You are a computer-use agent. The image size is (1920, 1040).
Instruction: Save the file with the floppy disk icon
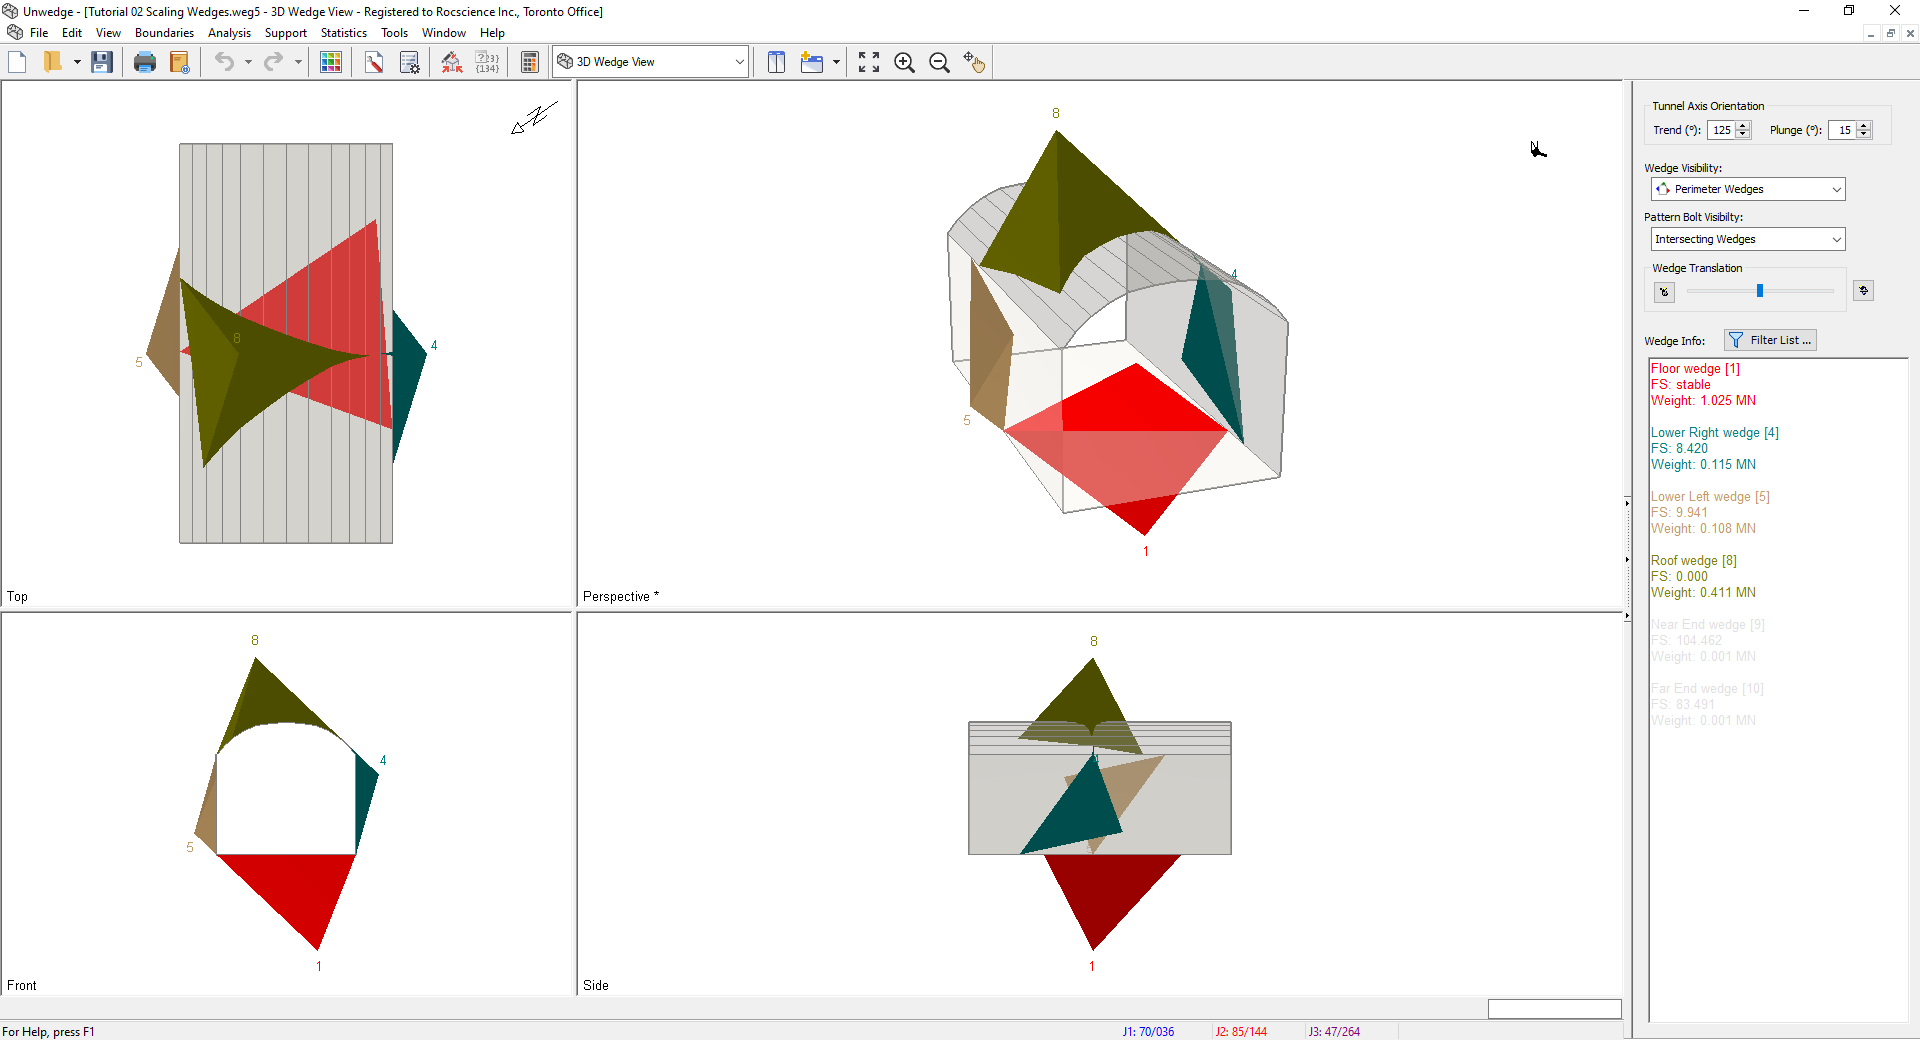point(102,62)
